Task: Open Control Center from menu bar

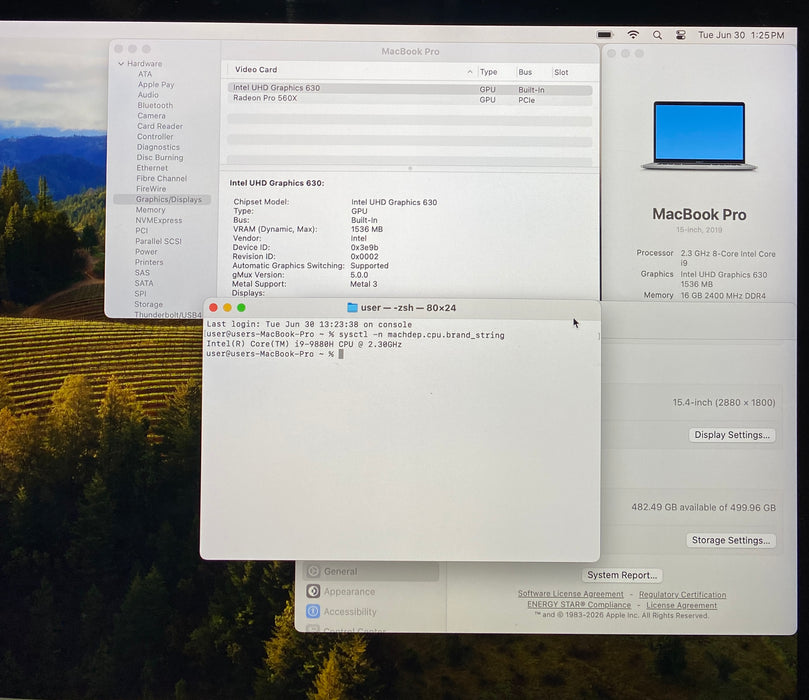Action: [681, 35]
